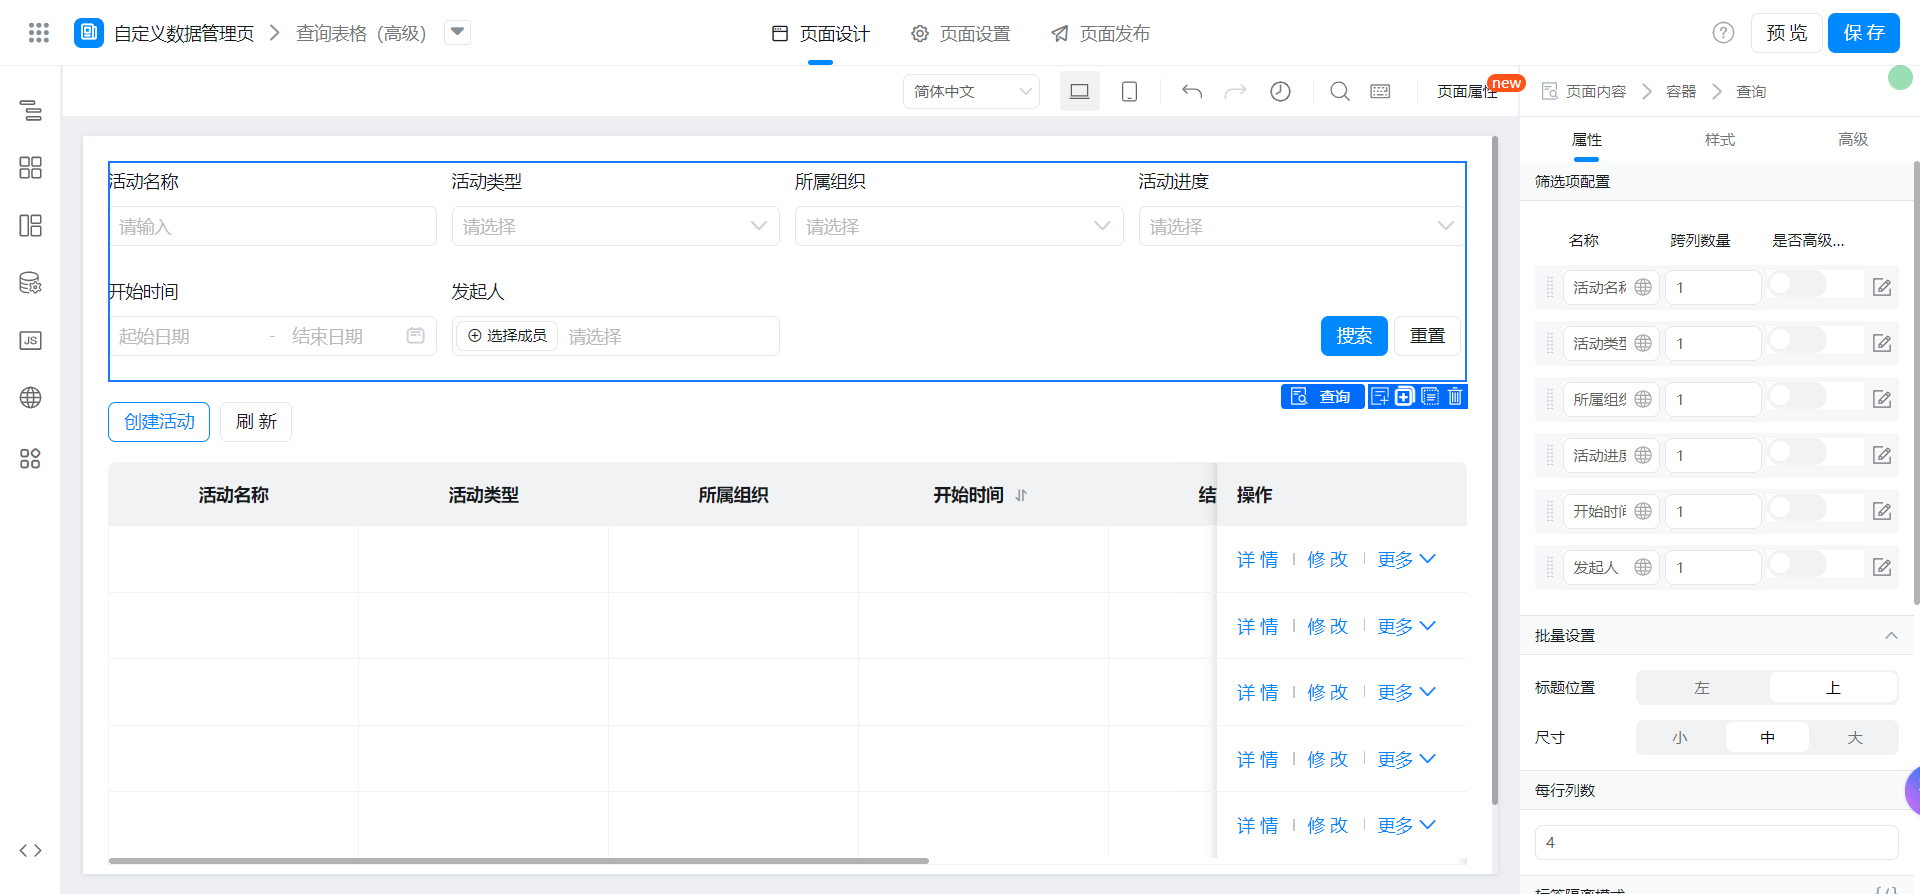This screenshot has height=894, width=1920.
Task: Open the plugins icon in sidebar
Action: click(31, 458)
